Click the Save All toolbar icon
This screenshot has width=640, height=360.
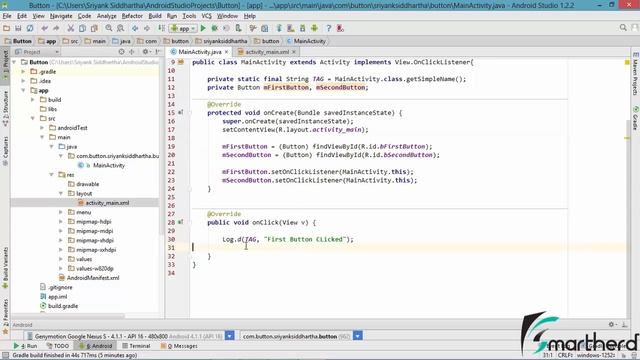(x=18, y=28)
